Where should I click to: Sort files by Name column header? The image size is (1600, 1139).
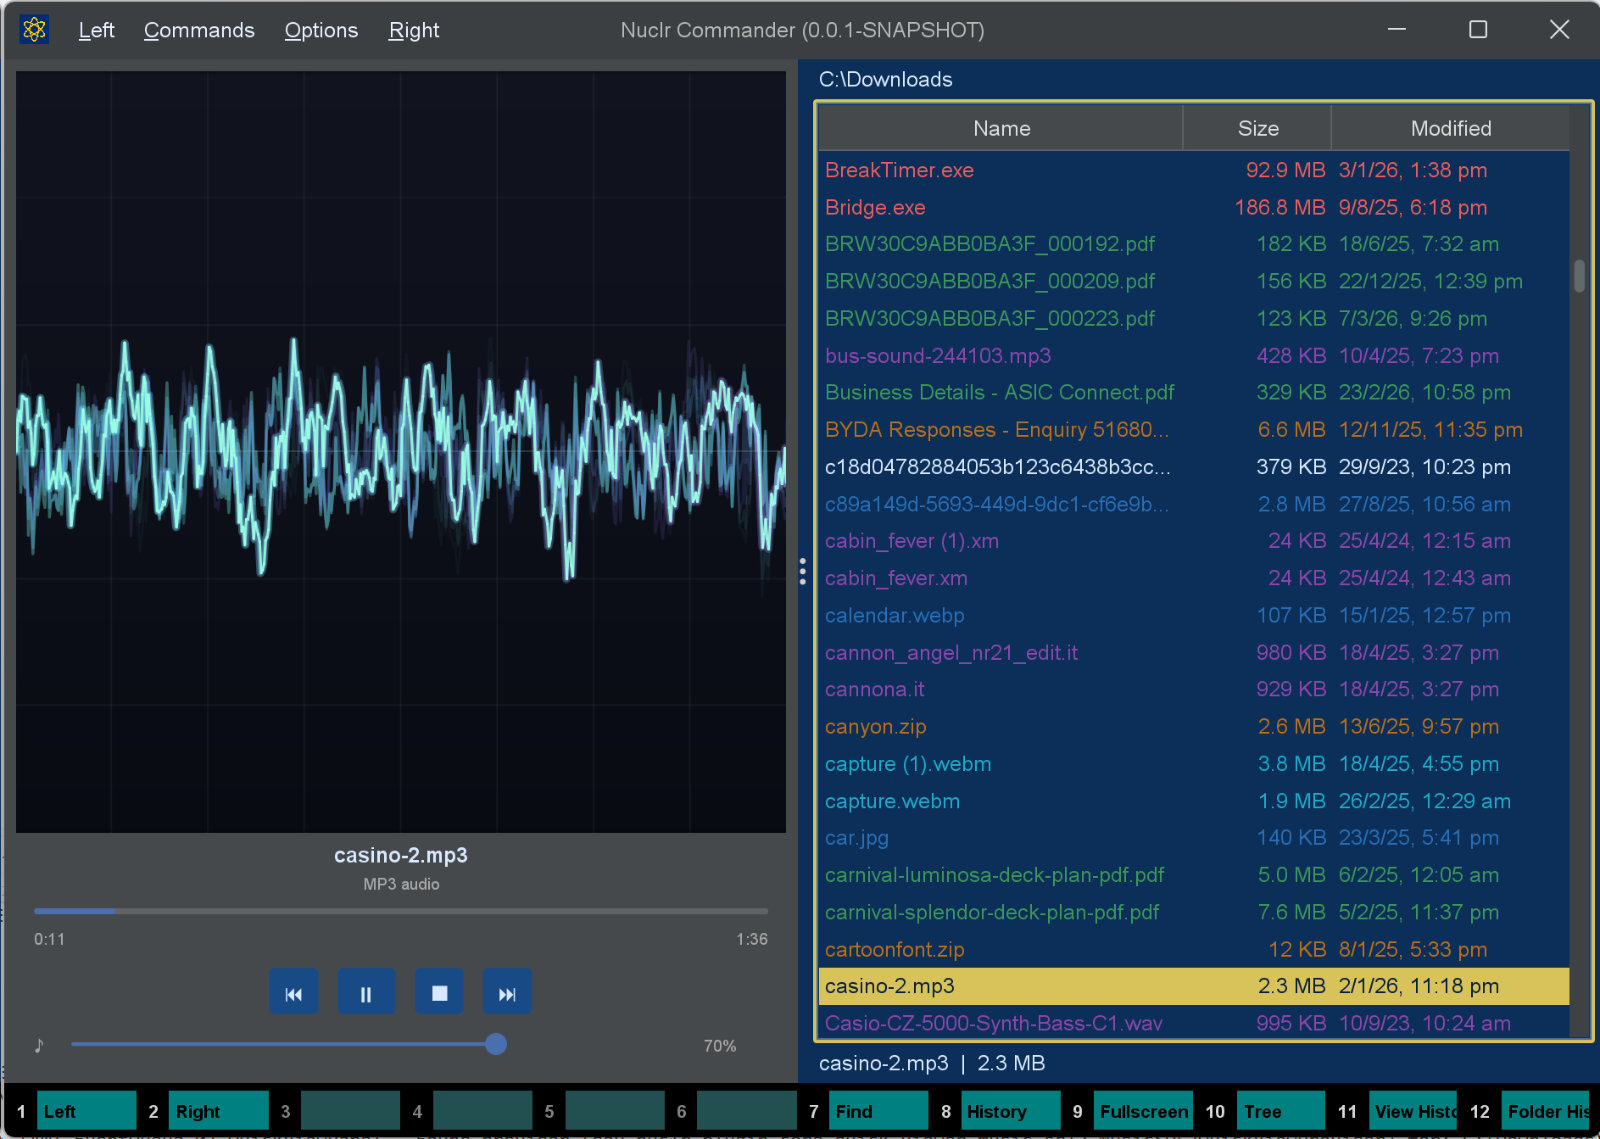tap(1001, 128)
